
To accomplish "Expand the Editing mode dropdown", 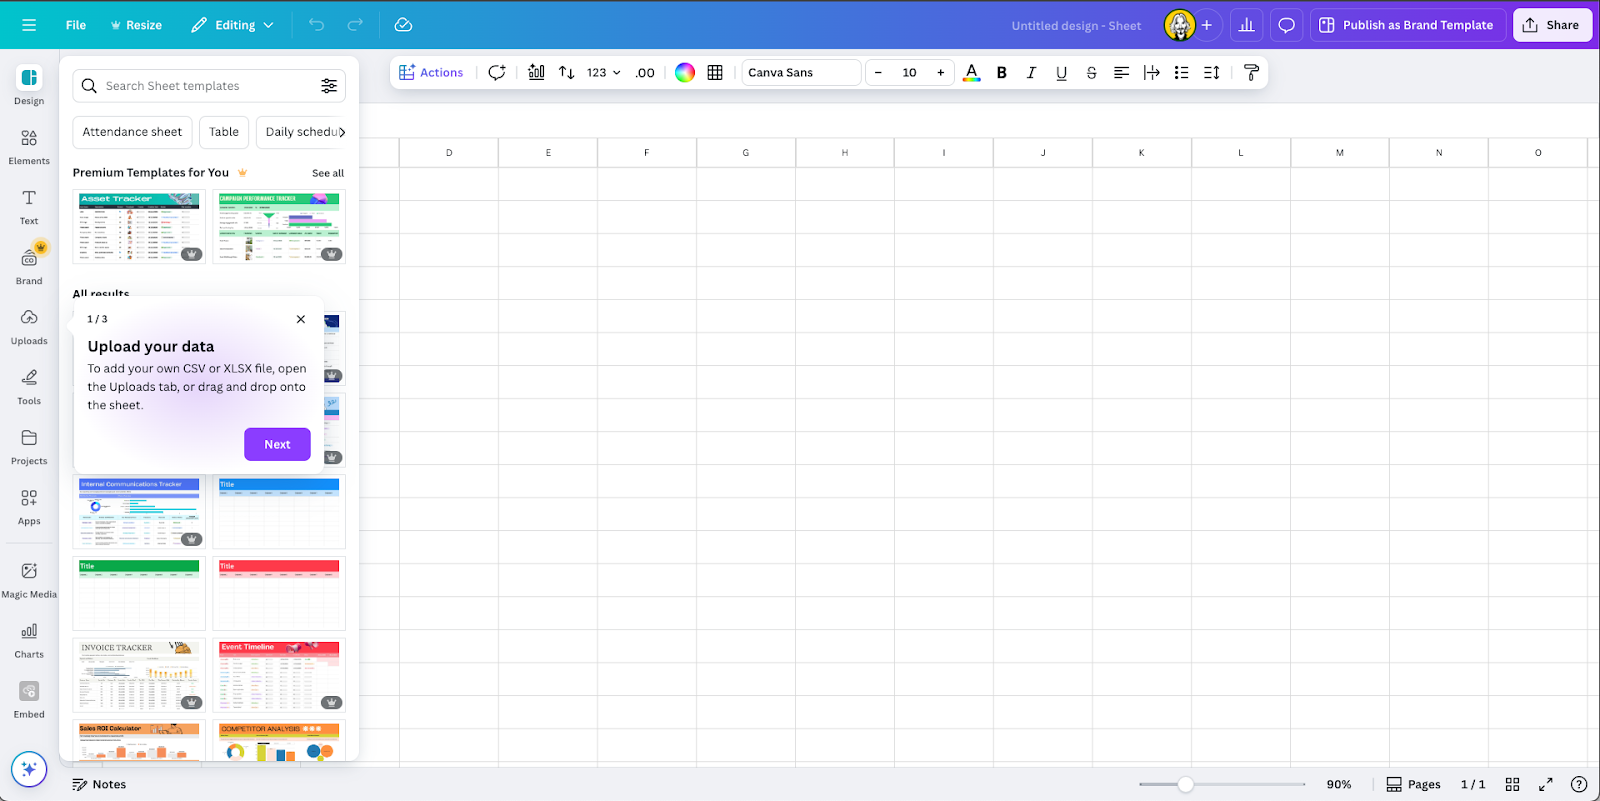I will 232,25.
